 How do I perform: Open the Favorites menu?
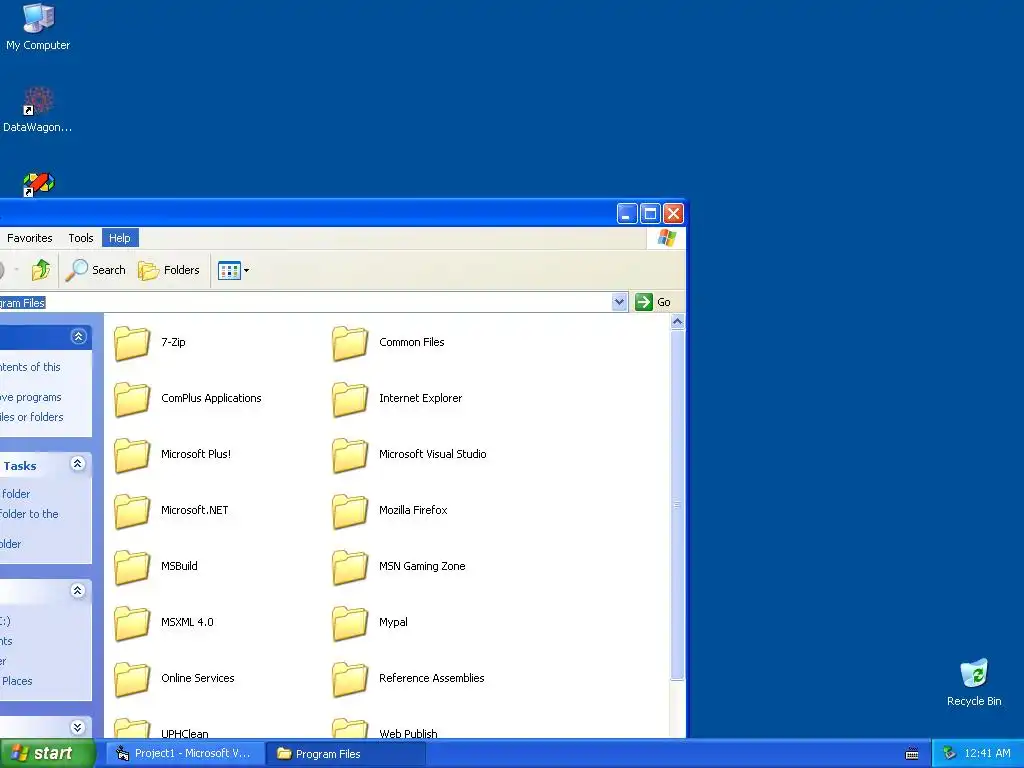[x=29, y=238]
